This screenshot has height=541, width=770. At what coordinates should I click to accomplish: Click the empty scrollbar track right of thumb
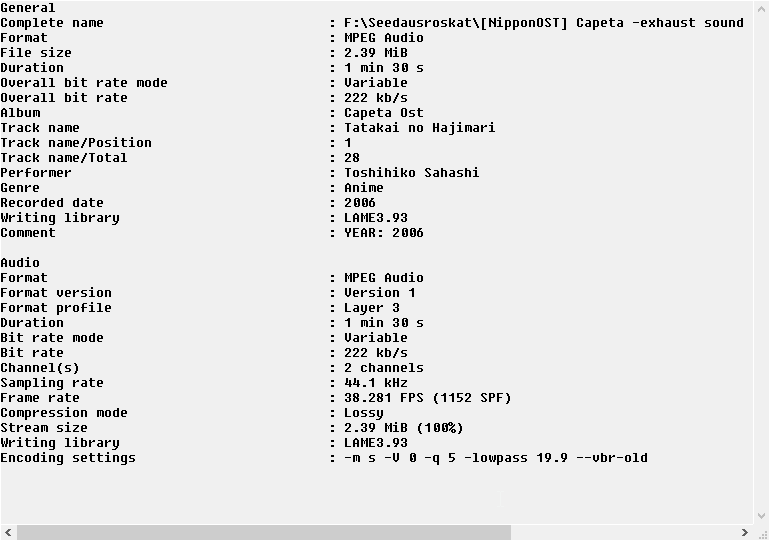(620, 533)
